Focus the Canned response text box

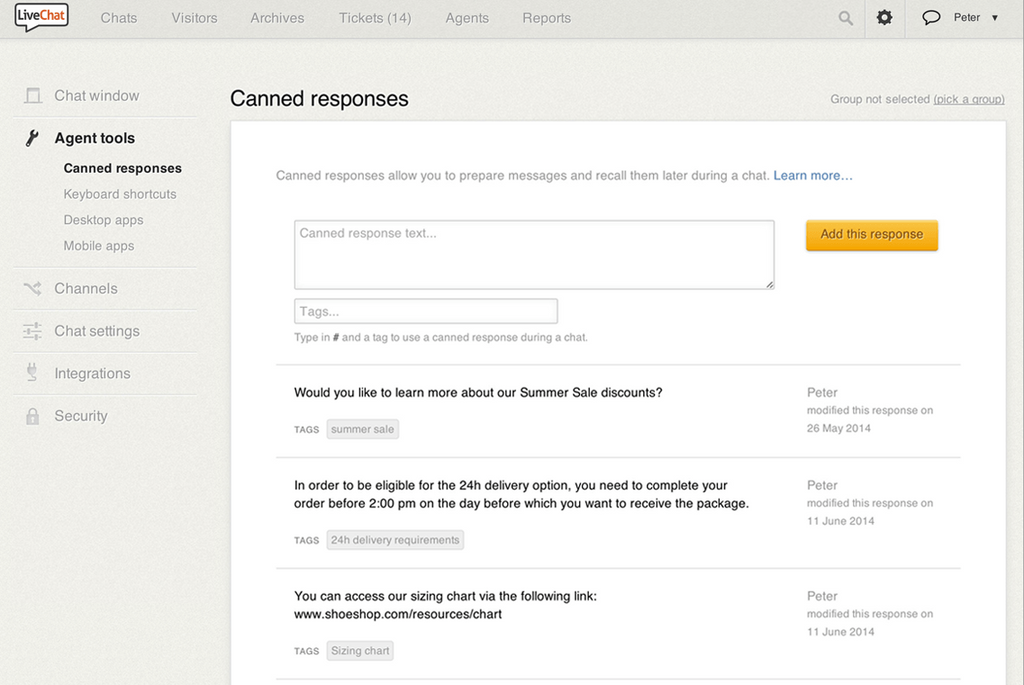coord(534,255)
